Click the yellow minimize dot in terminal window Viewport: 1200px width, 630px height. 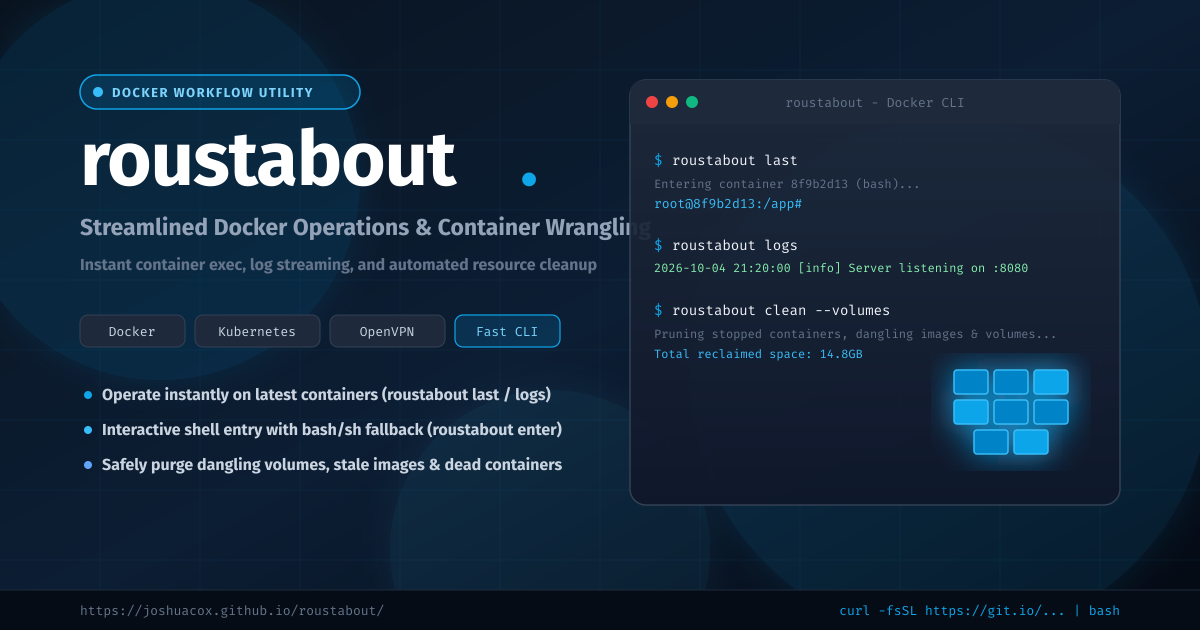pyautogui.click(x=672, y=102)
